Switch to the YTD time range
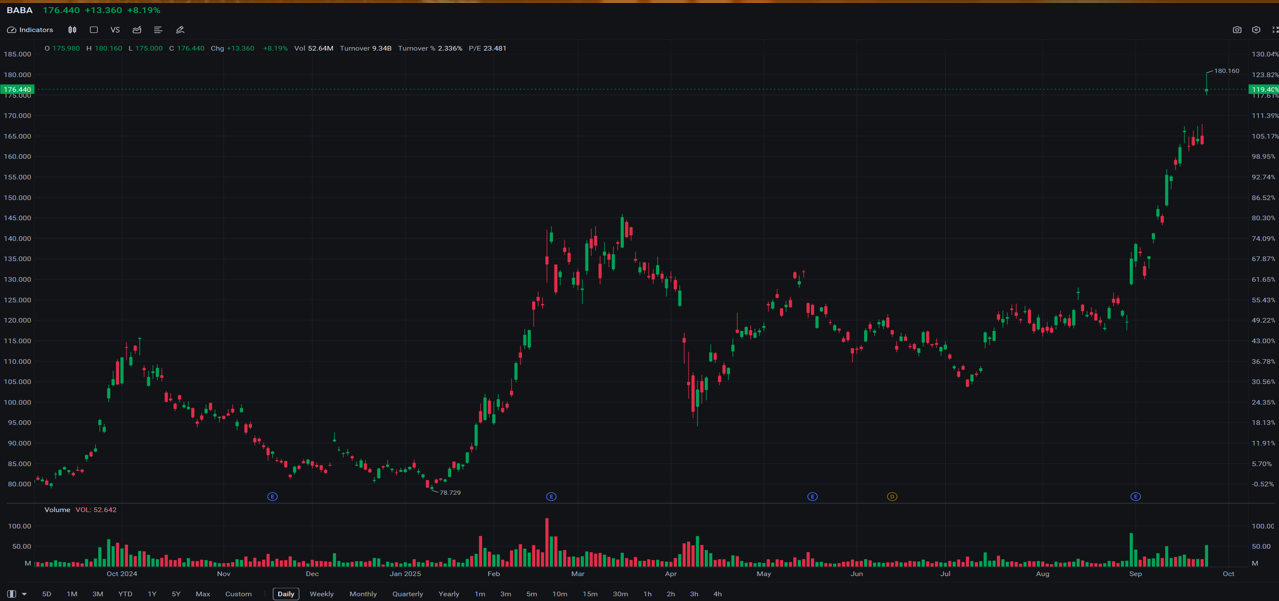This screenshot has height=601, width=1279. point(125,594)
